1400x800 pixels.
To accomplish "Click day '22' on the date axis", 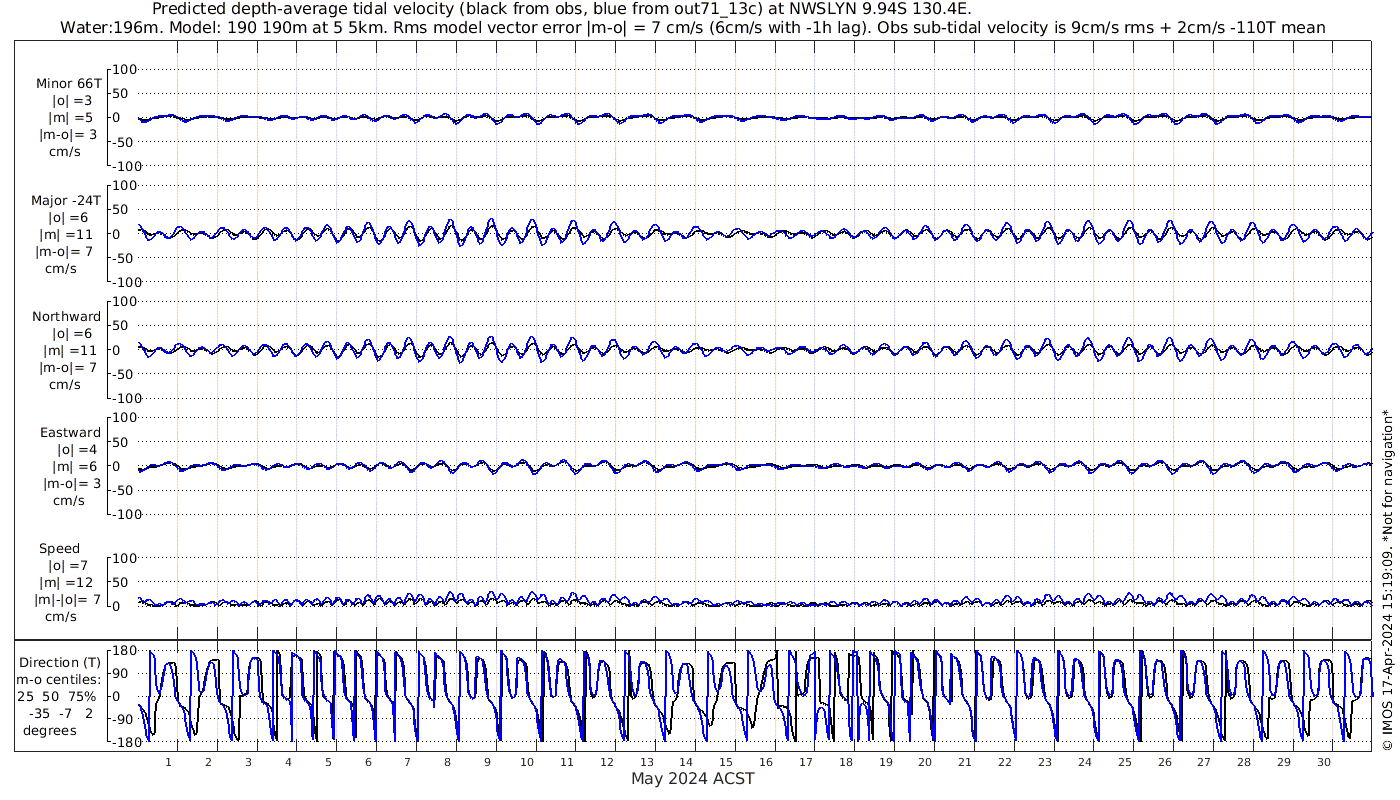I will (x=1005, y=762).
